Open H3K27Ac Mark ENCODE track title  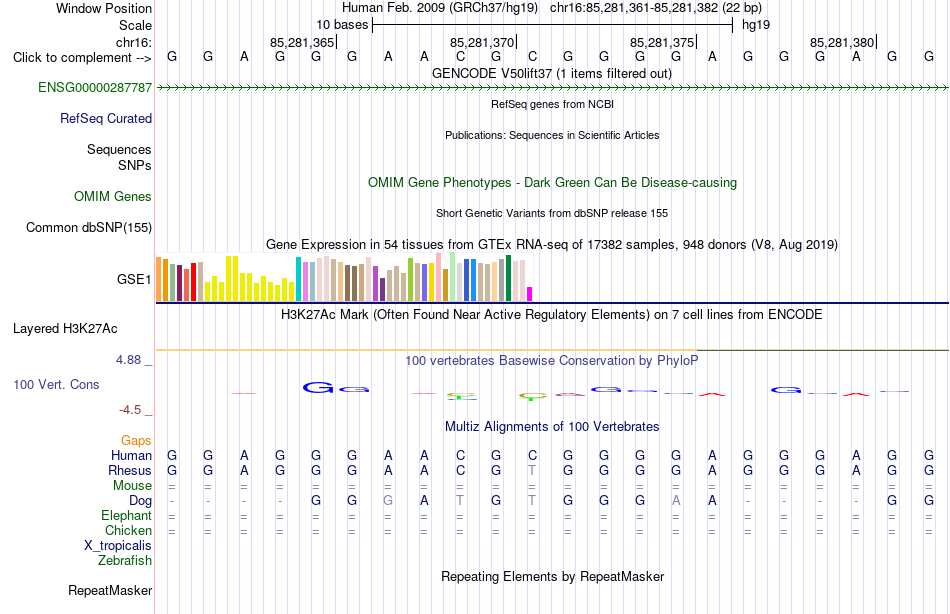pyautogui.click(x=551, y=315)
